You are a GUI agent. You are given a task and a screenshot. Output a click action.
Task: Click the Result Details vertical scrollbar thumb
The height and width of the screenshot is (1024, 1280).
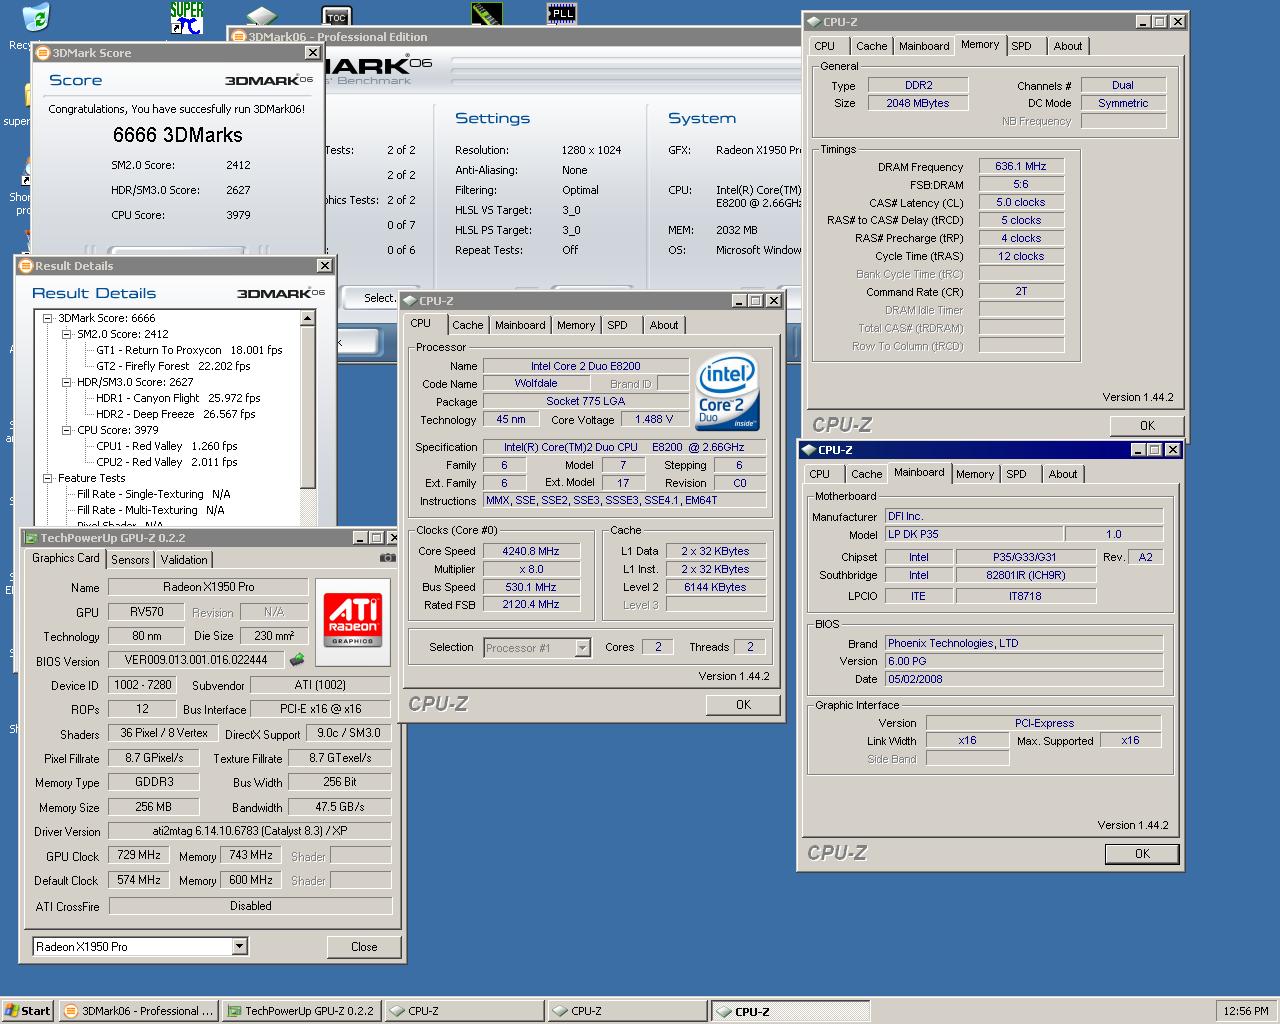click(308, 407)
